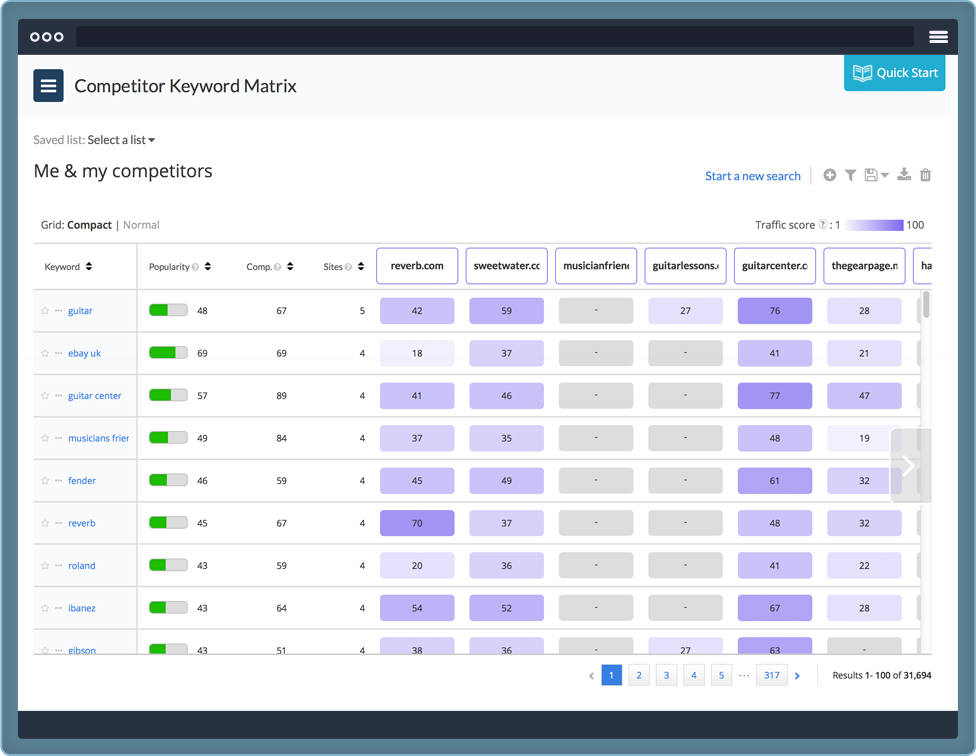This screenshot has height=756, width=976.
Task: Click the Popularity help question icon
Action: coord(195,267)
